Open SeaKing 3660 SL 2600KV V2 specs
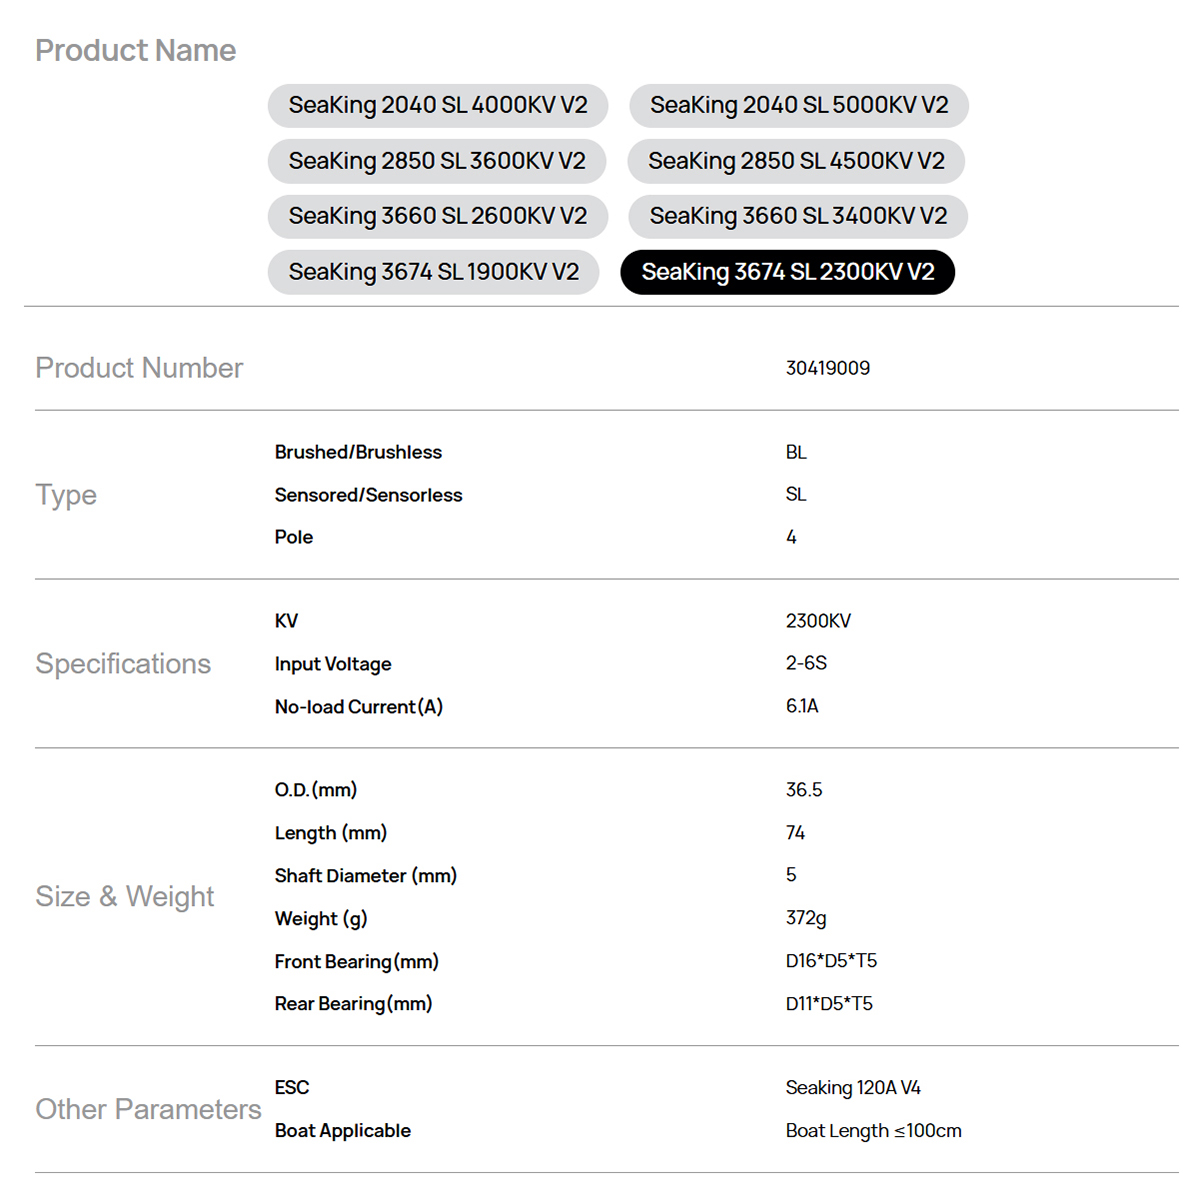The image size is (1200, 1203). pos(438,216)
